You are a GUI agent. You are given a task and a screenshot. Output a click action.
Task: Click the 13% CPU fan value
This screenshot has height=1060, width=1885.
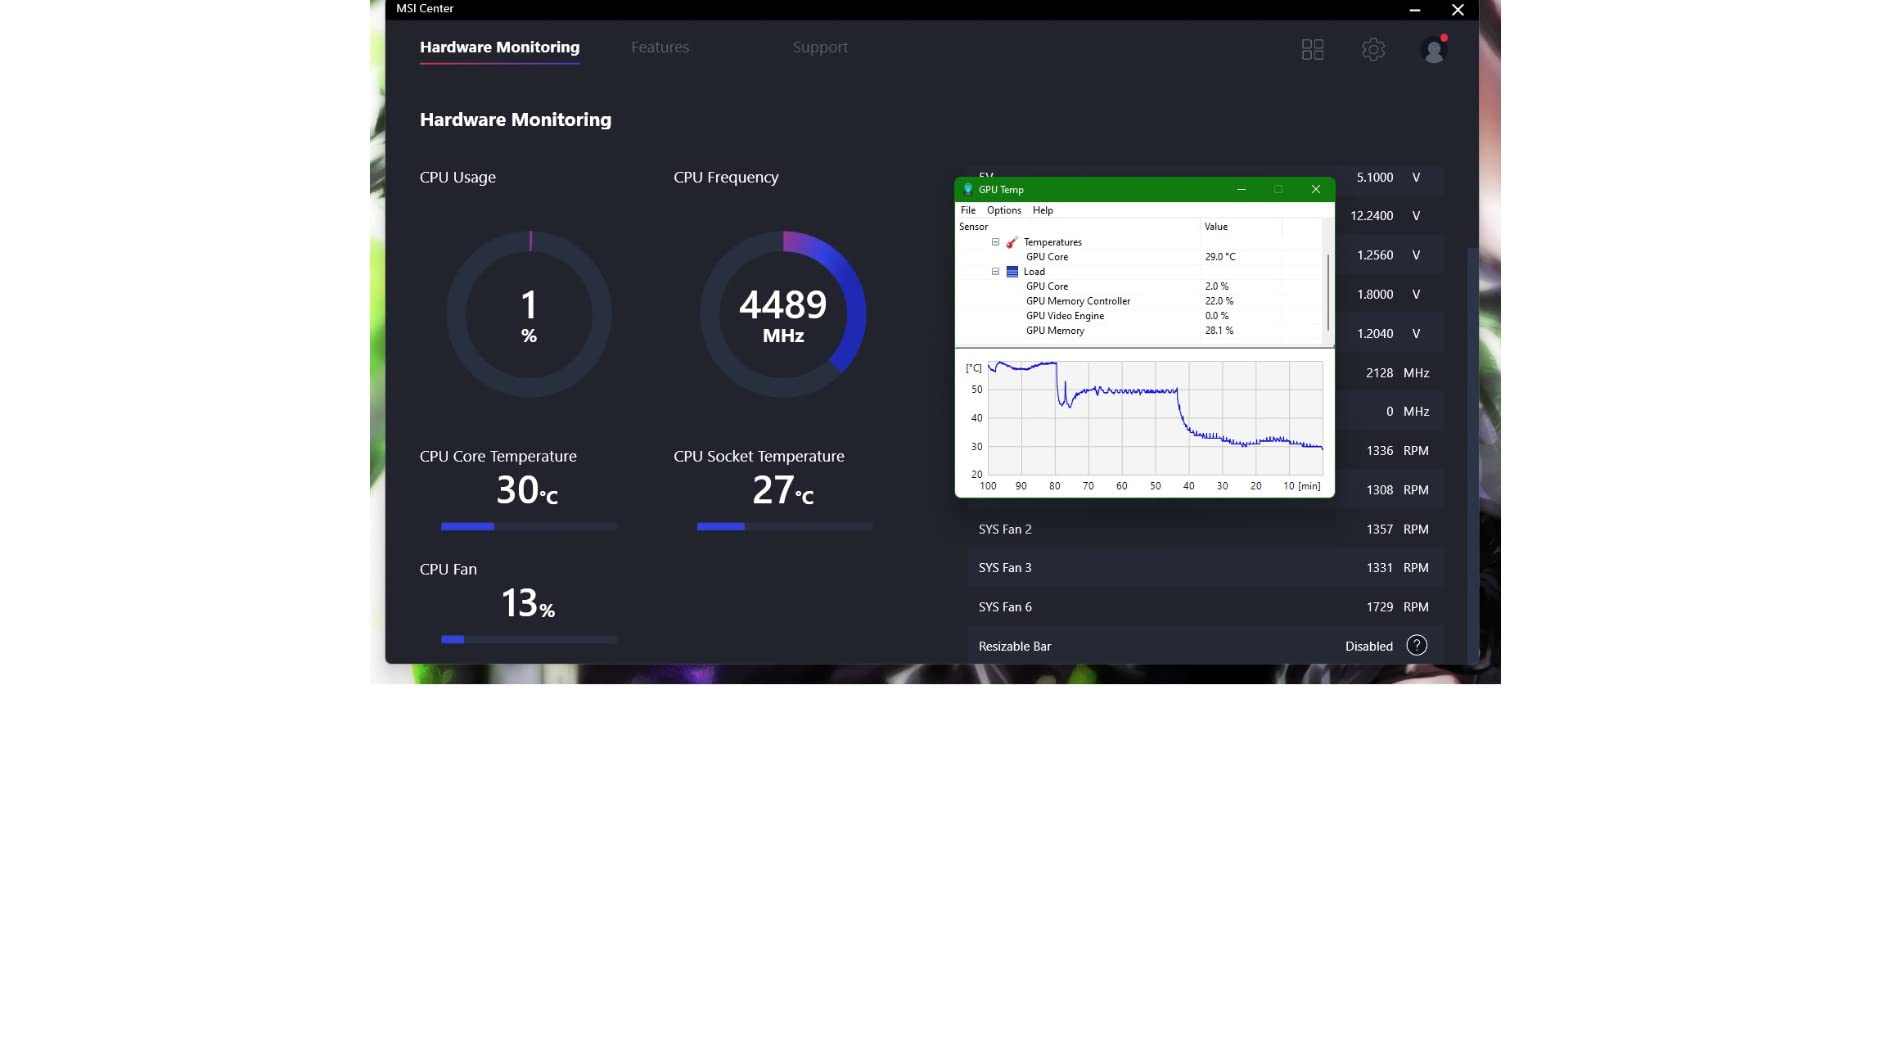coord(528,603)
